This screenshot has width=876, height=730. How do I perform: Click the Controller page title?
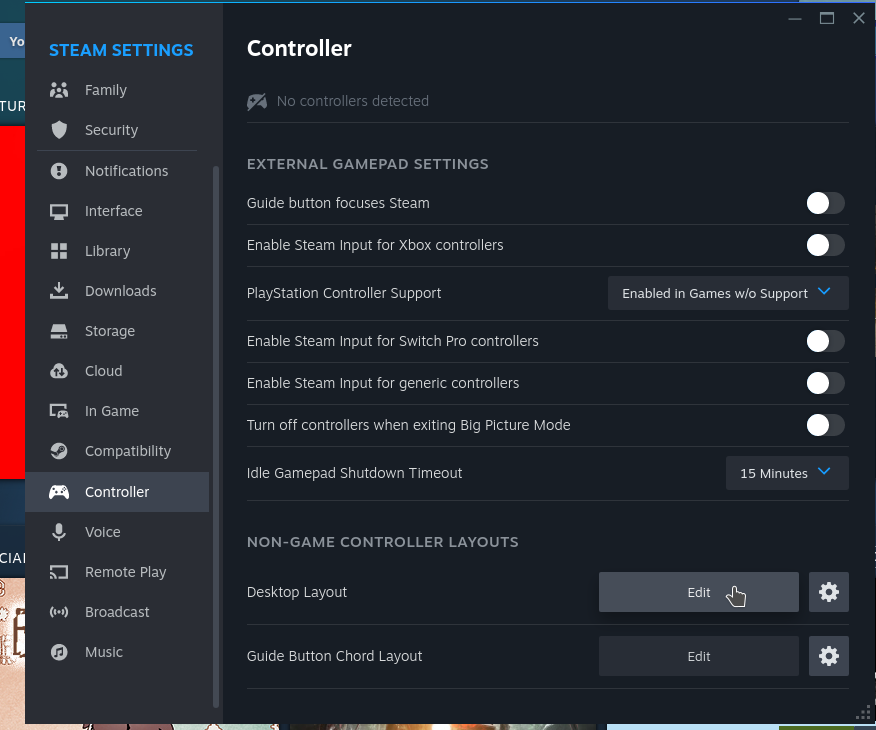[x=299, y=49]
